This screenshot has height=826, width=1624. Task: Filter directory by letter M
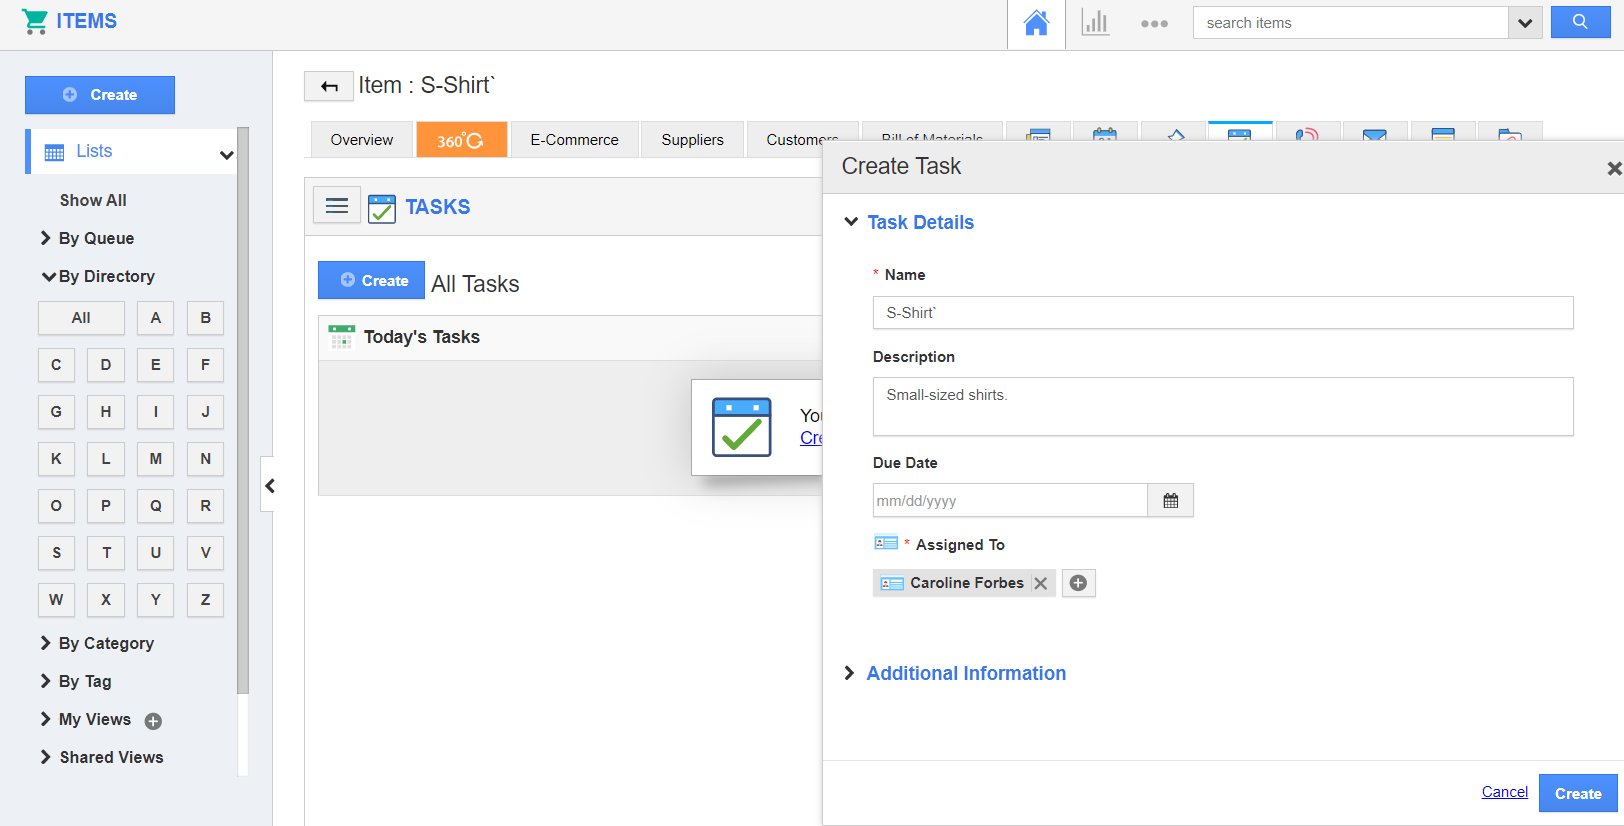click(155, 459)
